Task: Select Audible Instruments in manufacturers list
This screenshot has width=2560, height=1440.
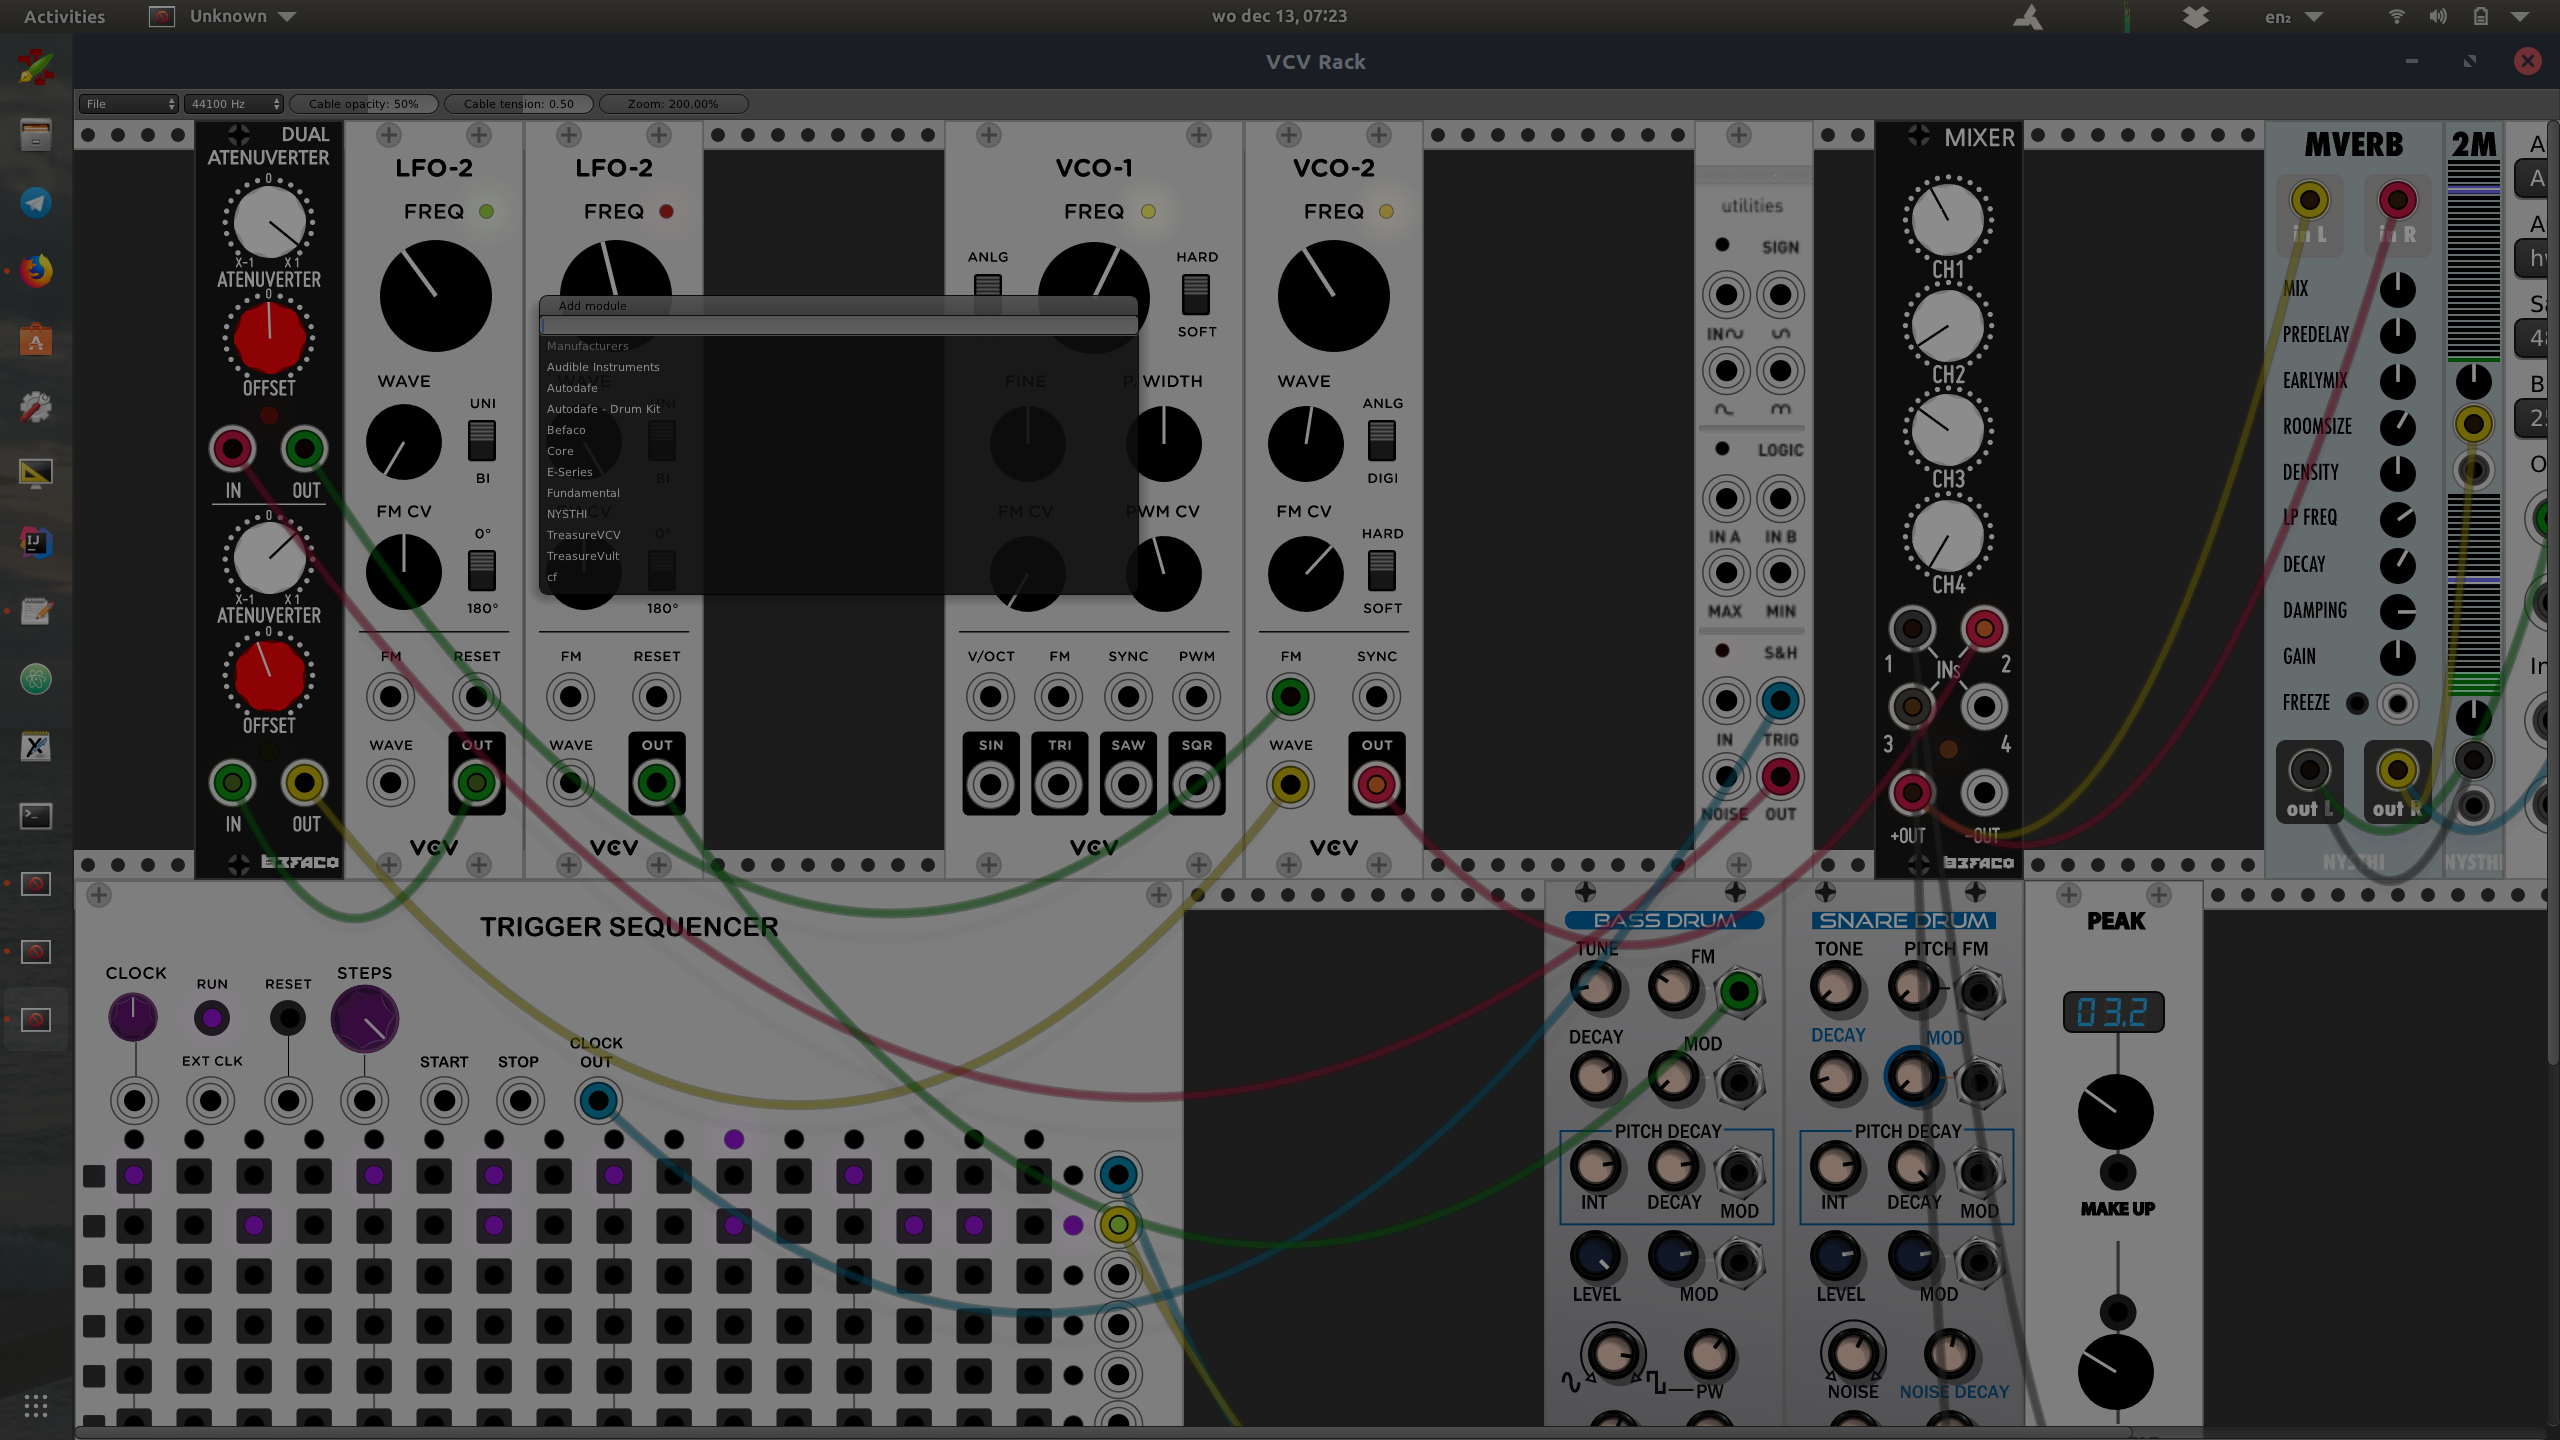Action: coord(603,367)
